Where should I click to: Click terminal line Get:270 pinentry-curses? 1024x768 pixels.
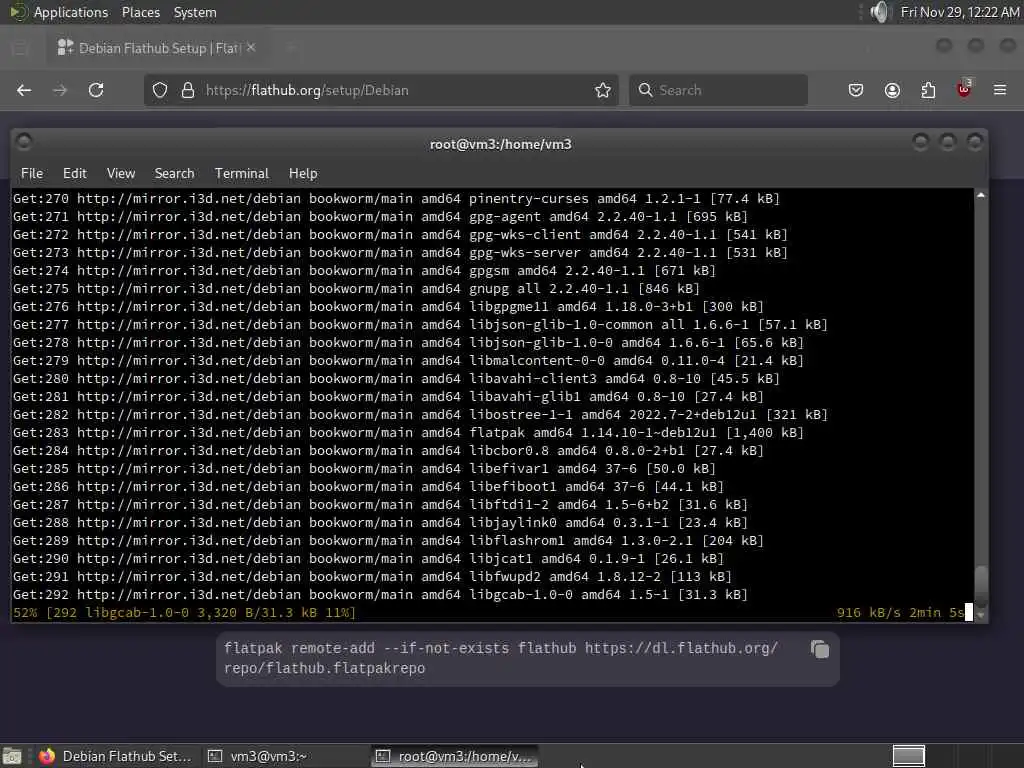tap(396, 199)
